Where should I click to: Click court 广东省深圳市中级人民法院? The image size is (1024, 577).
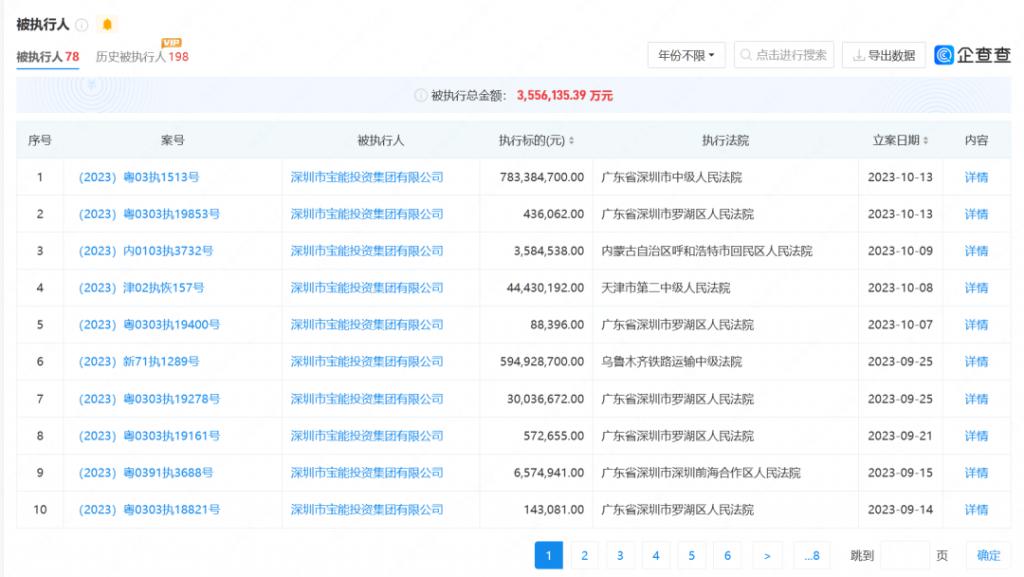[x=671, y=178]
